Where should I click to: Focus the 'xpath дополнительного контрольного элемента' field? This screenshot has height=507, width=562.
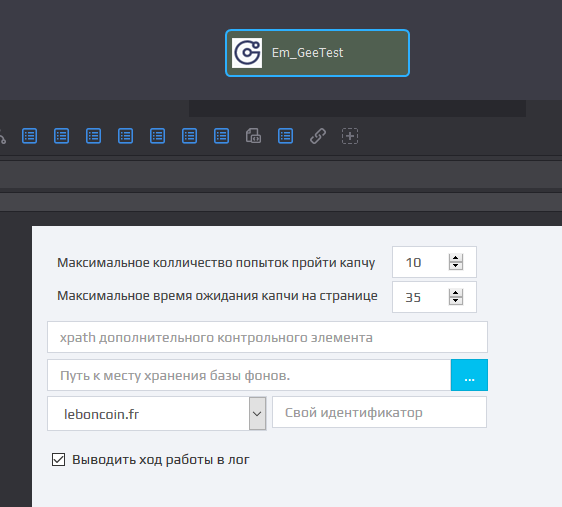[267, 337]
